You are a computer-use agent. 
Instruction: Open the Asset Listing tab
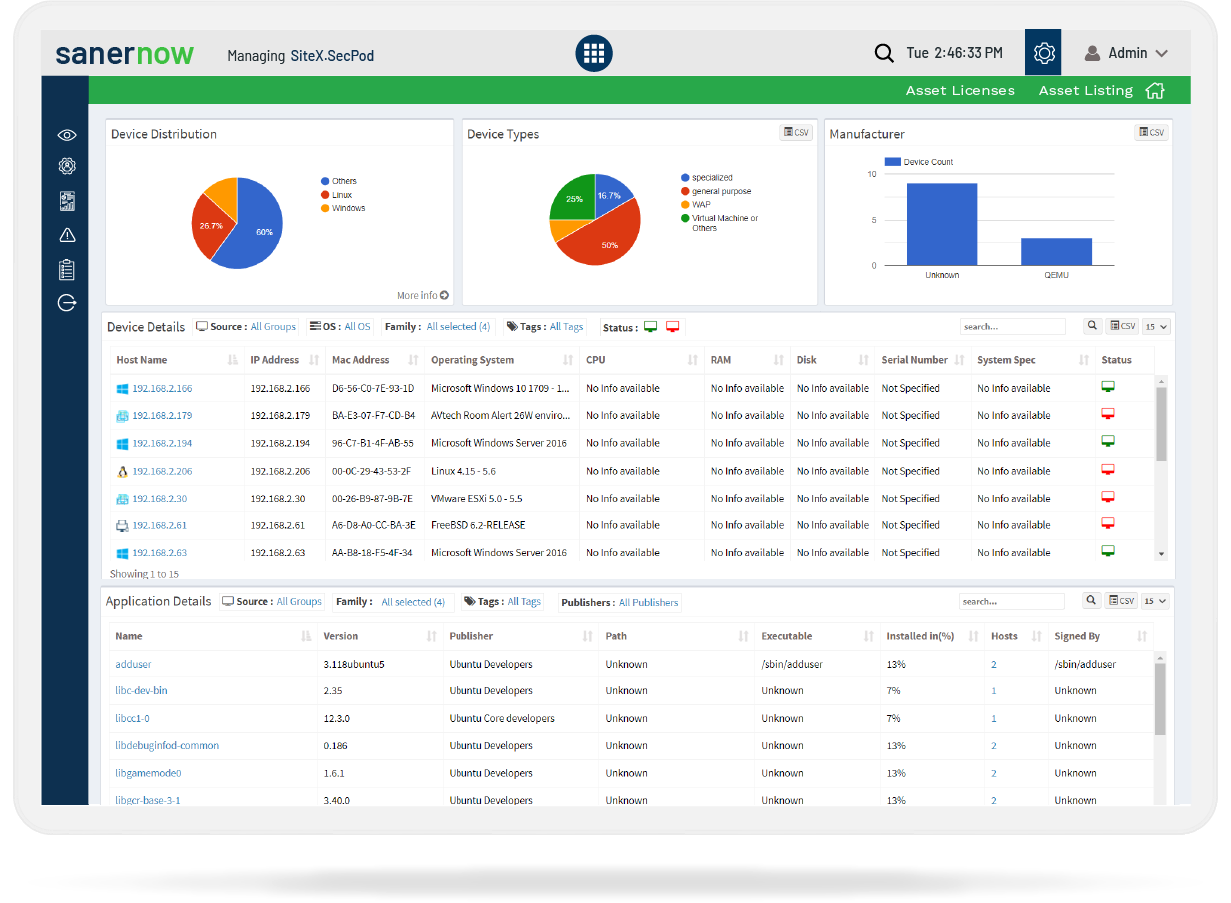[1085, 90]
